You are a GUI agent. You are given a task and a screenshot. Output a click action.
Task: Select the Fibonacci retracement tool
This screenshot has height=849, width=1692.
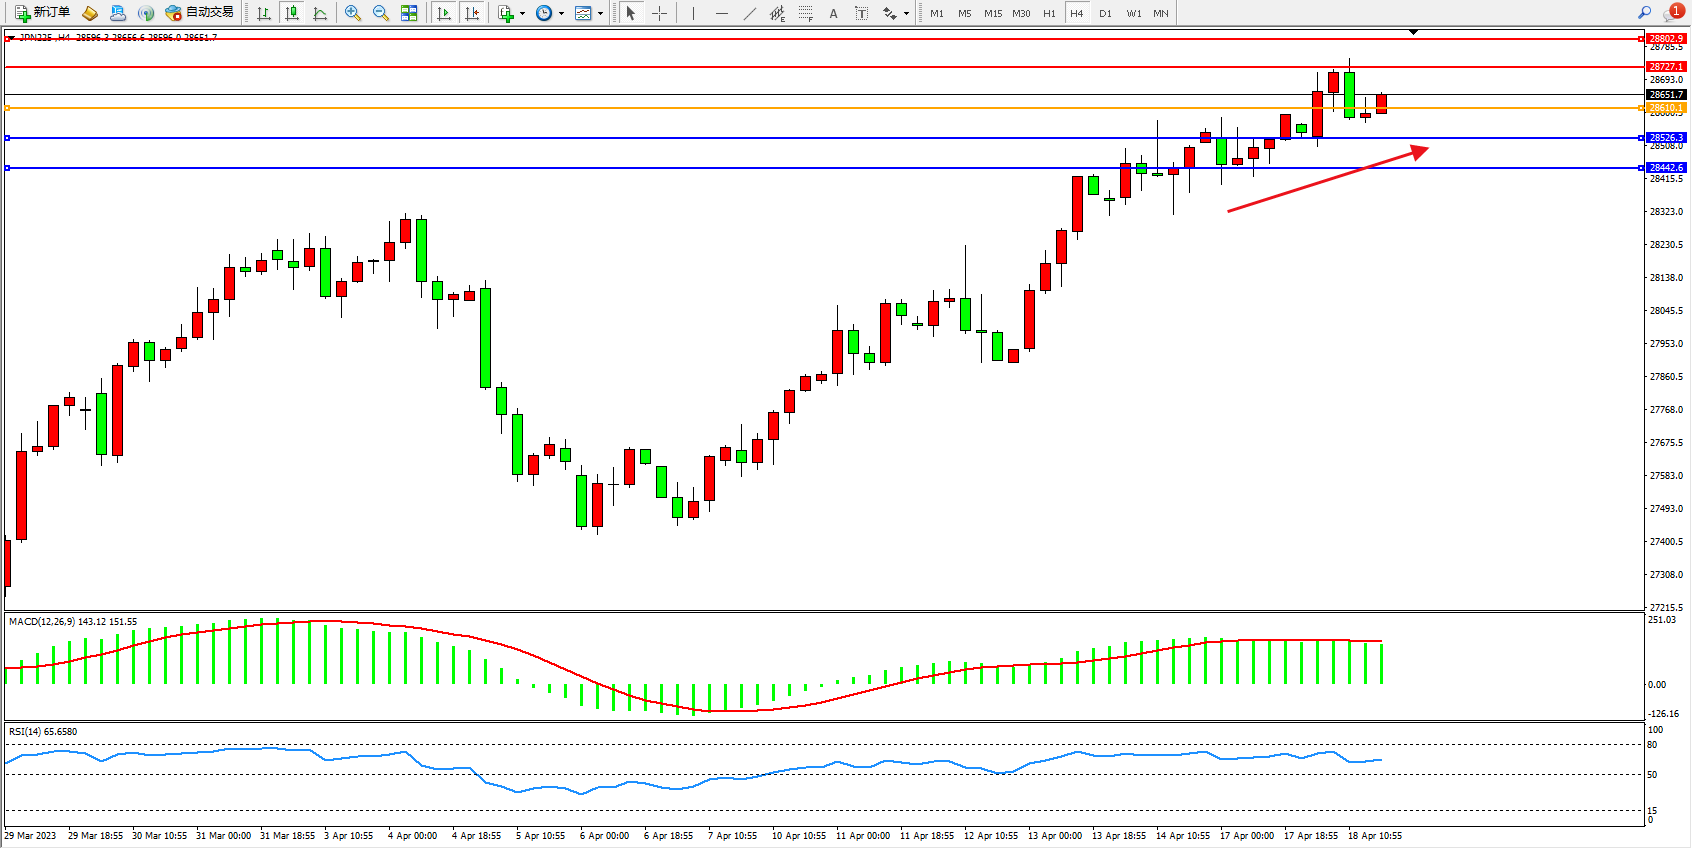pyautogui.click(x=805, y=13)
